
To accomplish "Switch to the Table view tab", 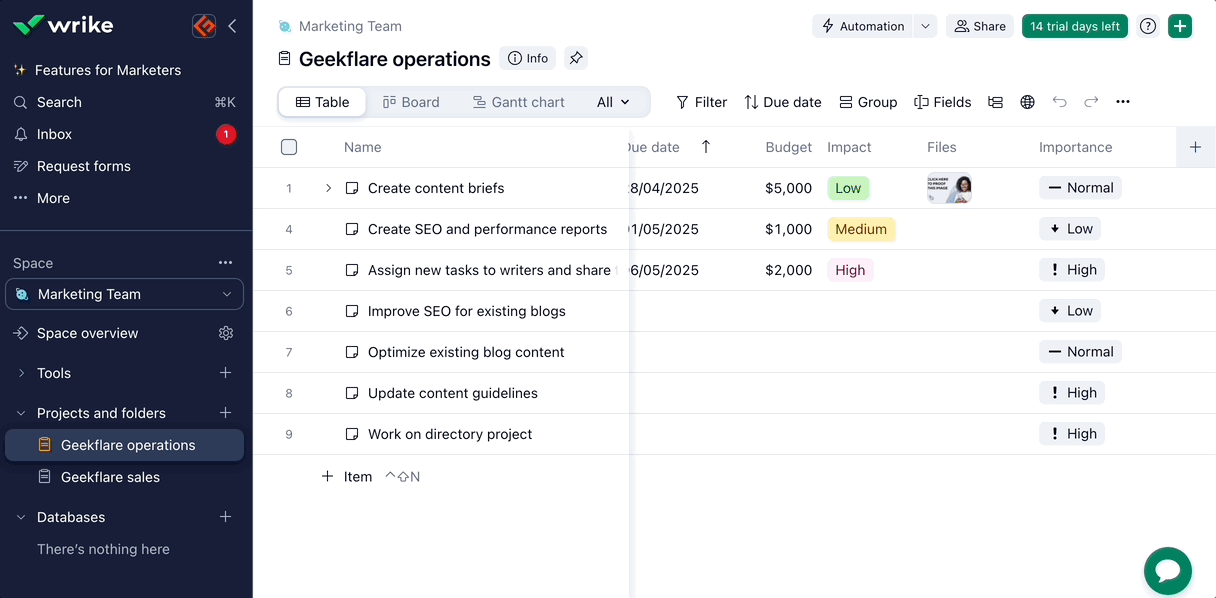I will (323, 102).
